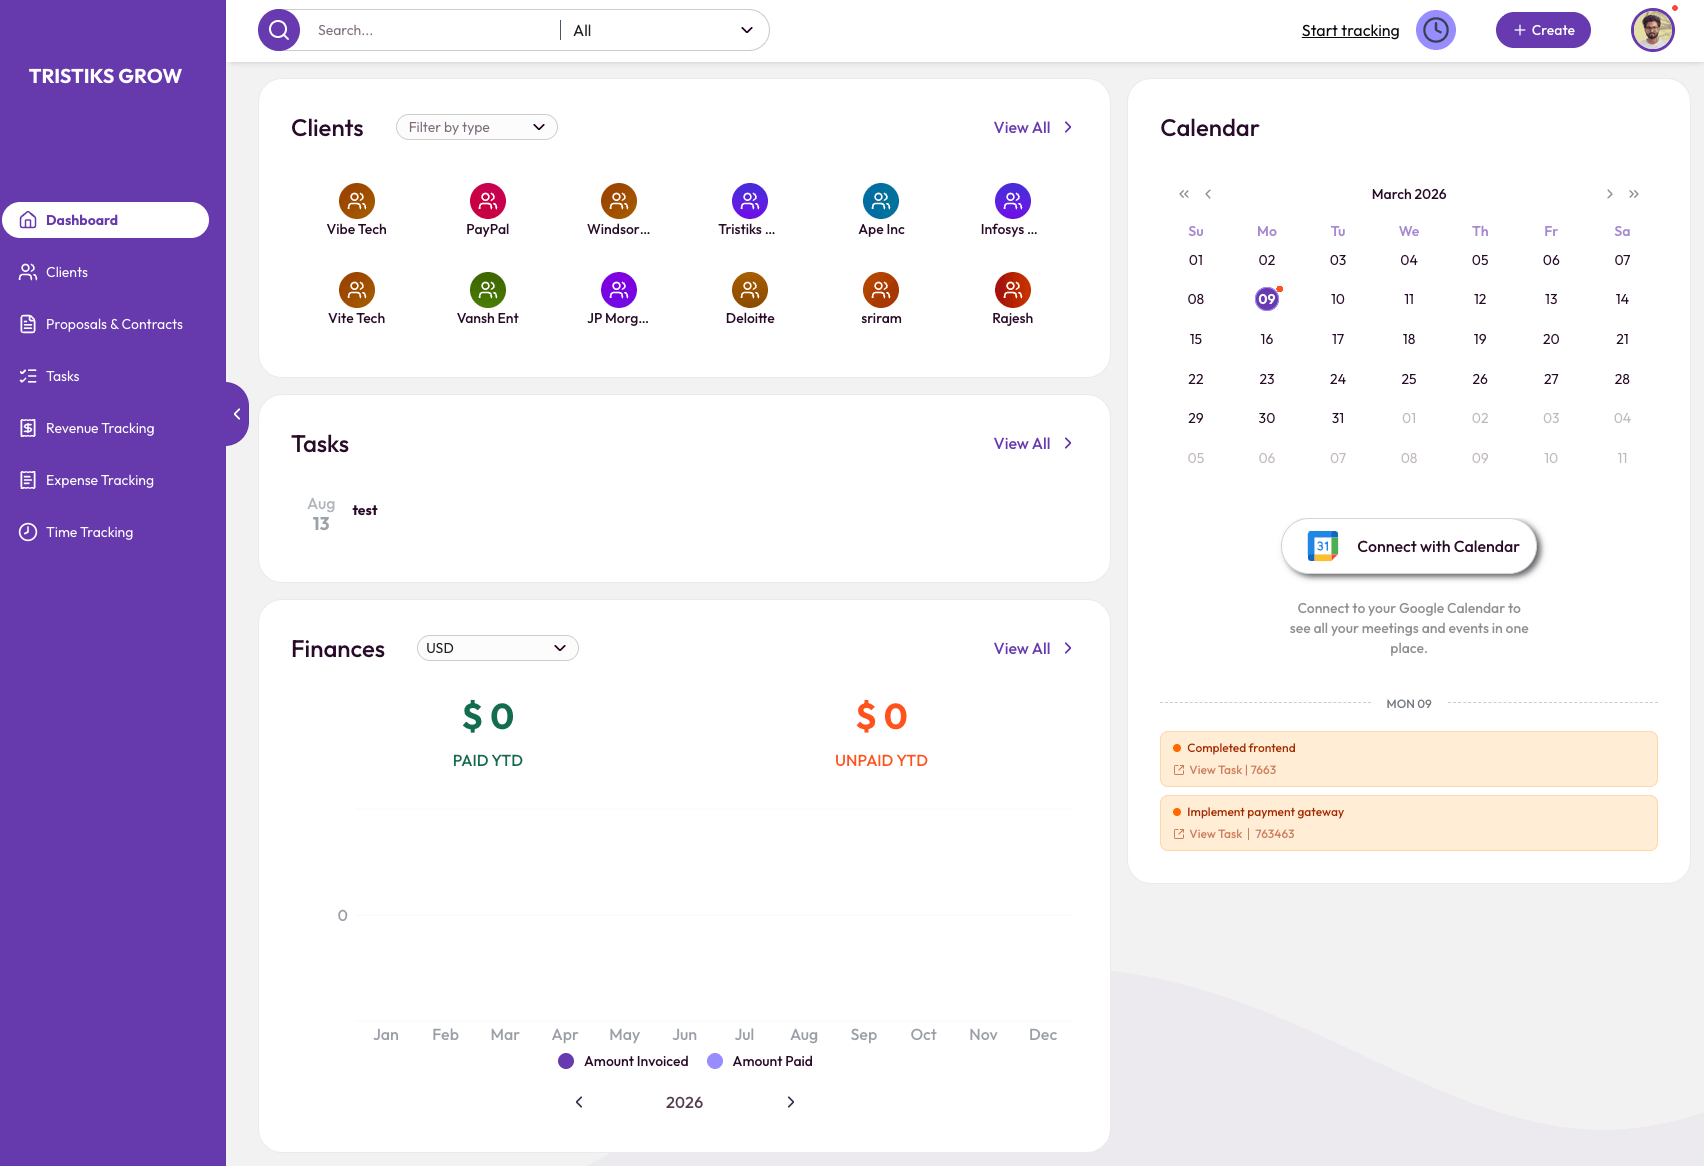The height and width of the screenshot is (1166, 1704).
Task: Click the Completed frontend event
Action: tap(1409, 759)
